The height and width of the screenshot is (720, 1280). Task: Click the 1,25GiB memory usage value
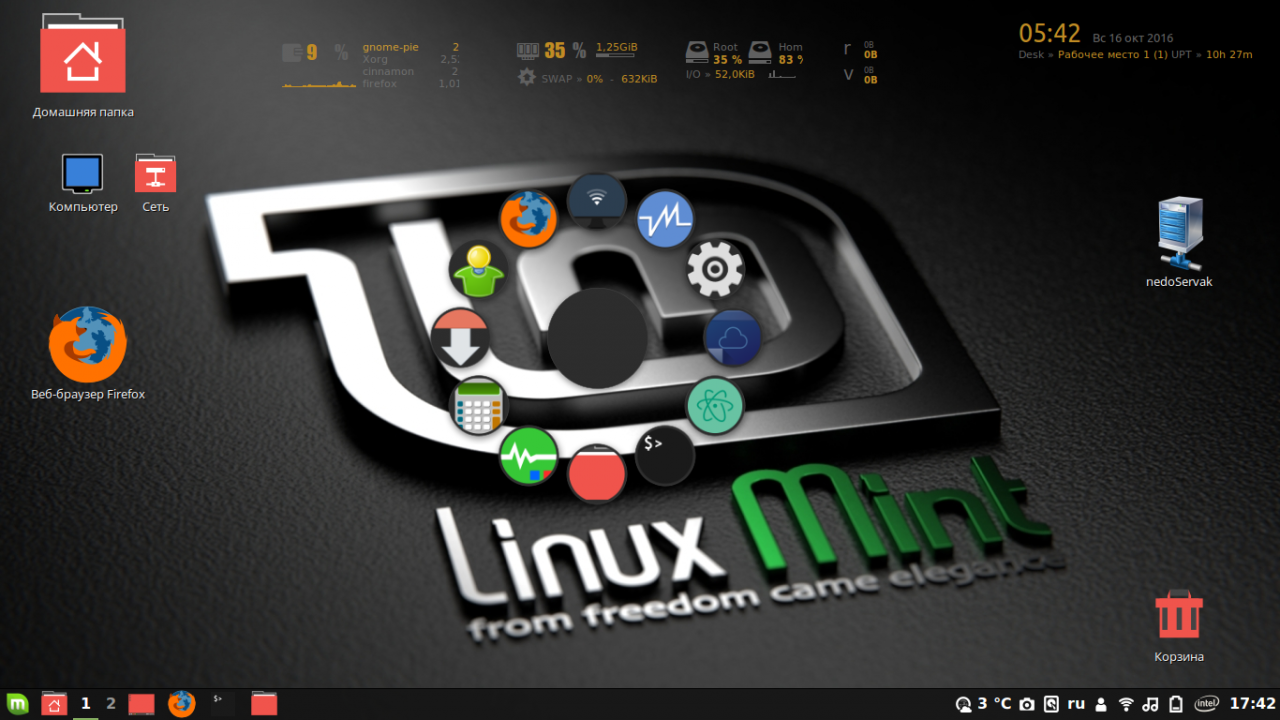617,47
